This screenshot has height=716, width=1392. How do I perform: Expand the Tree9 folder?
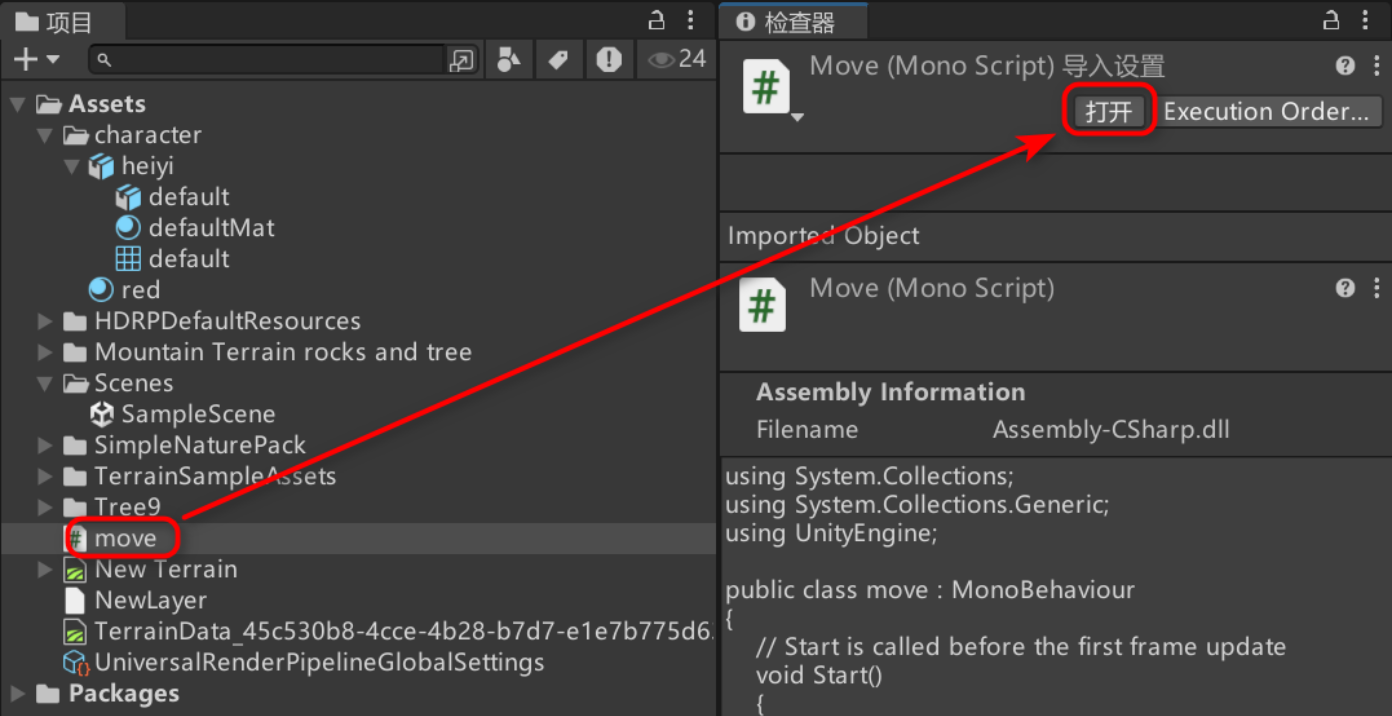point(44,508)
